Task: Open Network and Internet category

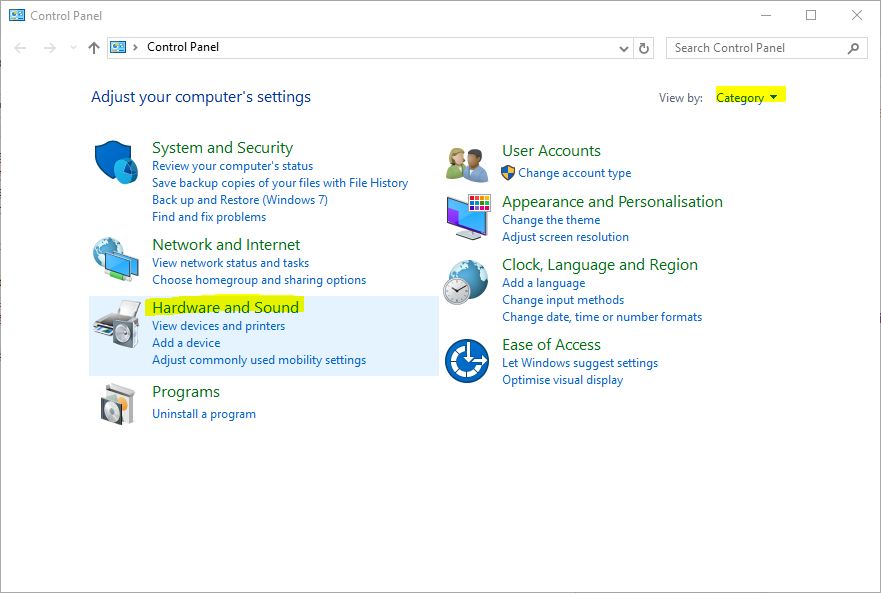Action: click(x=226, y=245)
